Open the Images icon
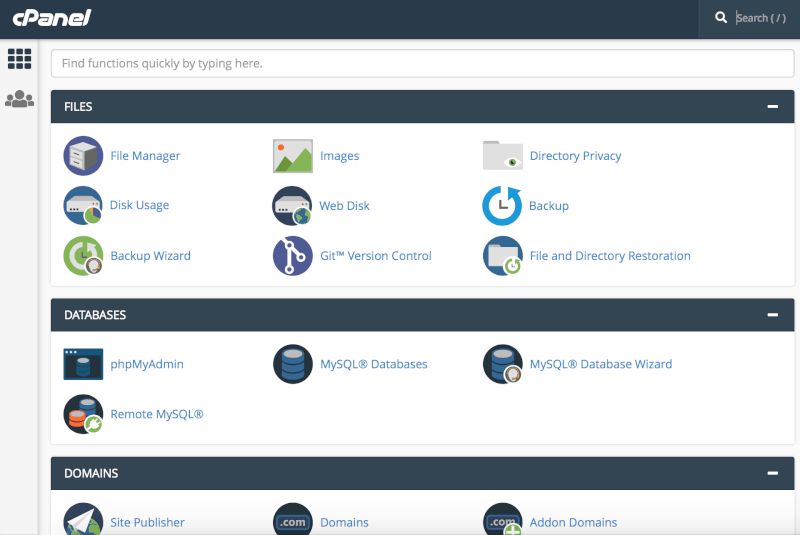 (293, 156)
